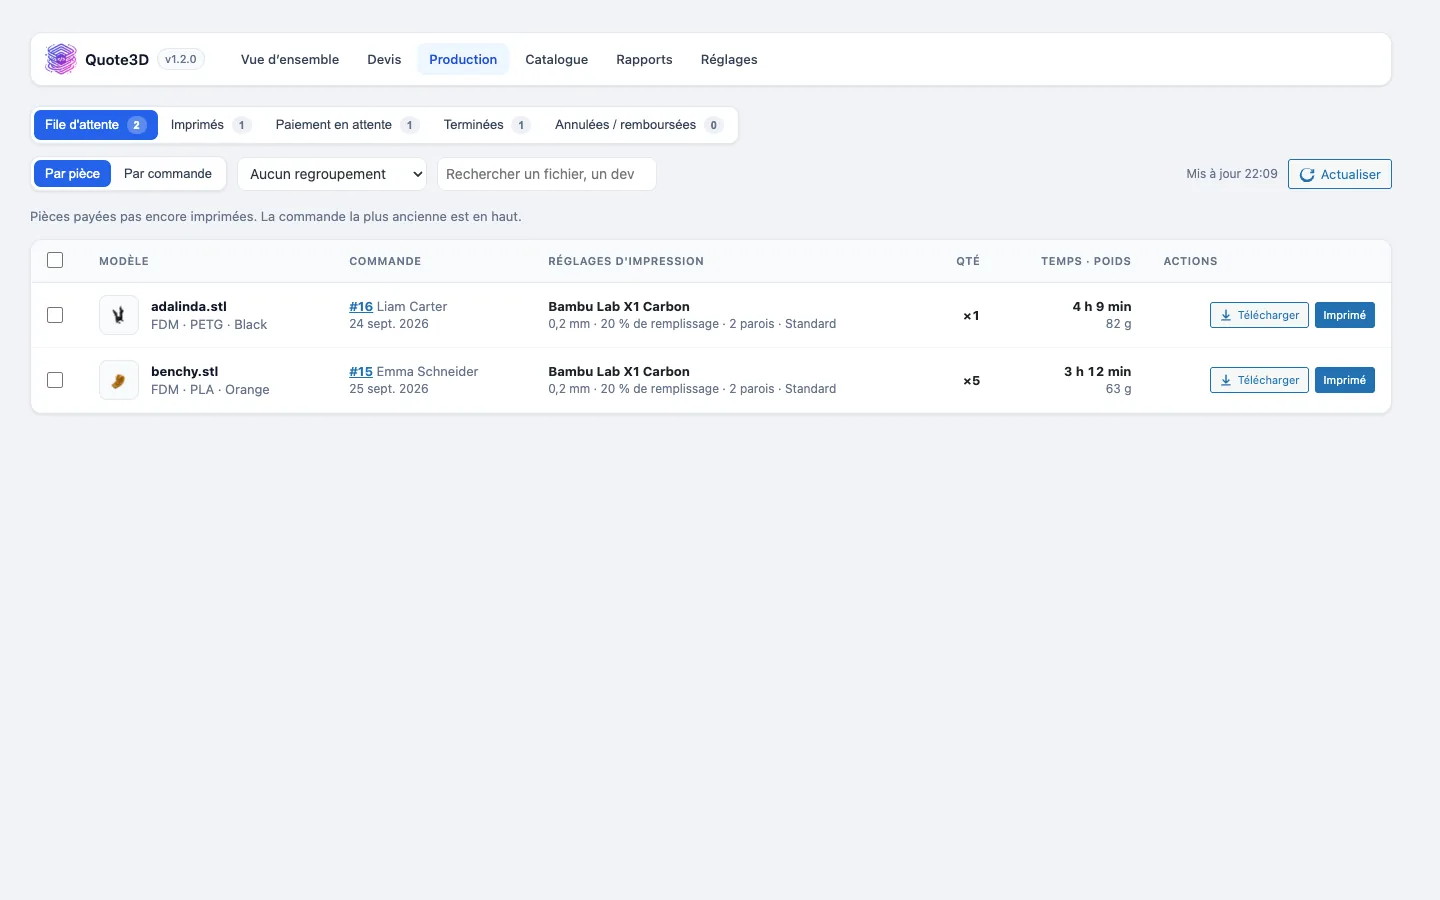
Task: Click the adalinda.stl model thumbnail
Action: (119, 315)
